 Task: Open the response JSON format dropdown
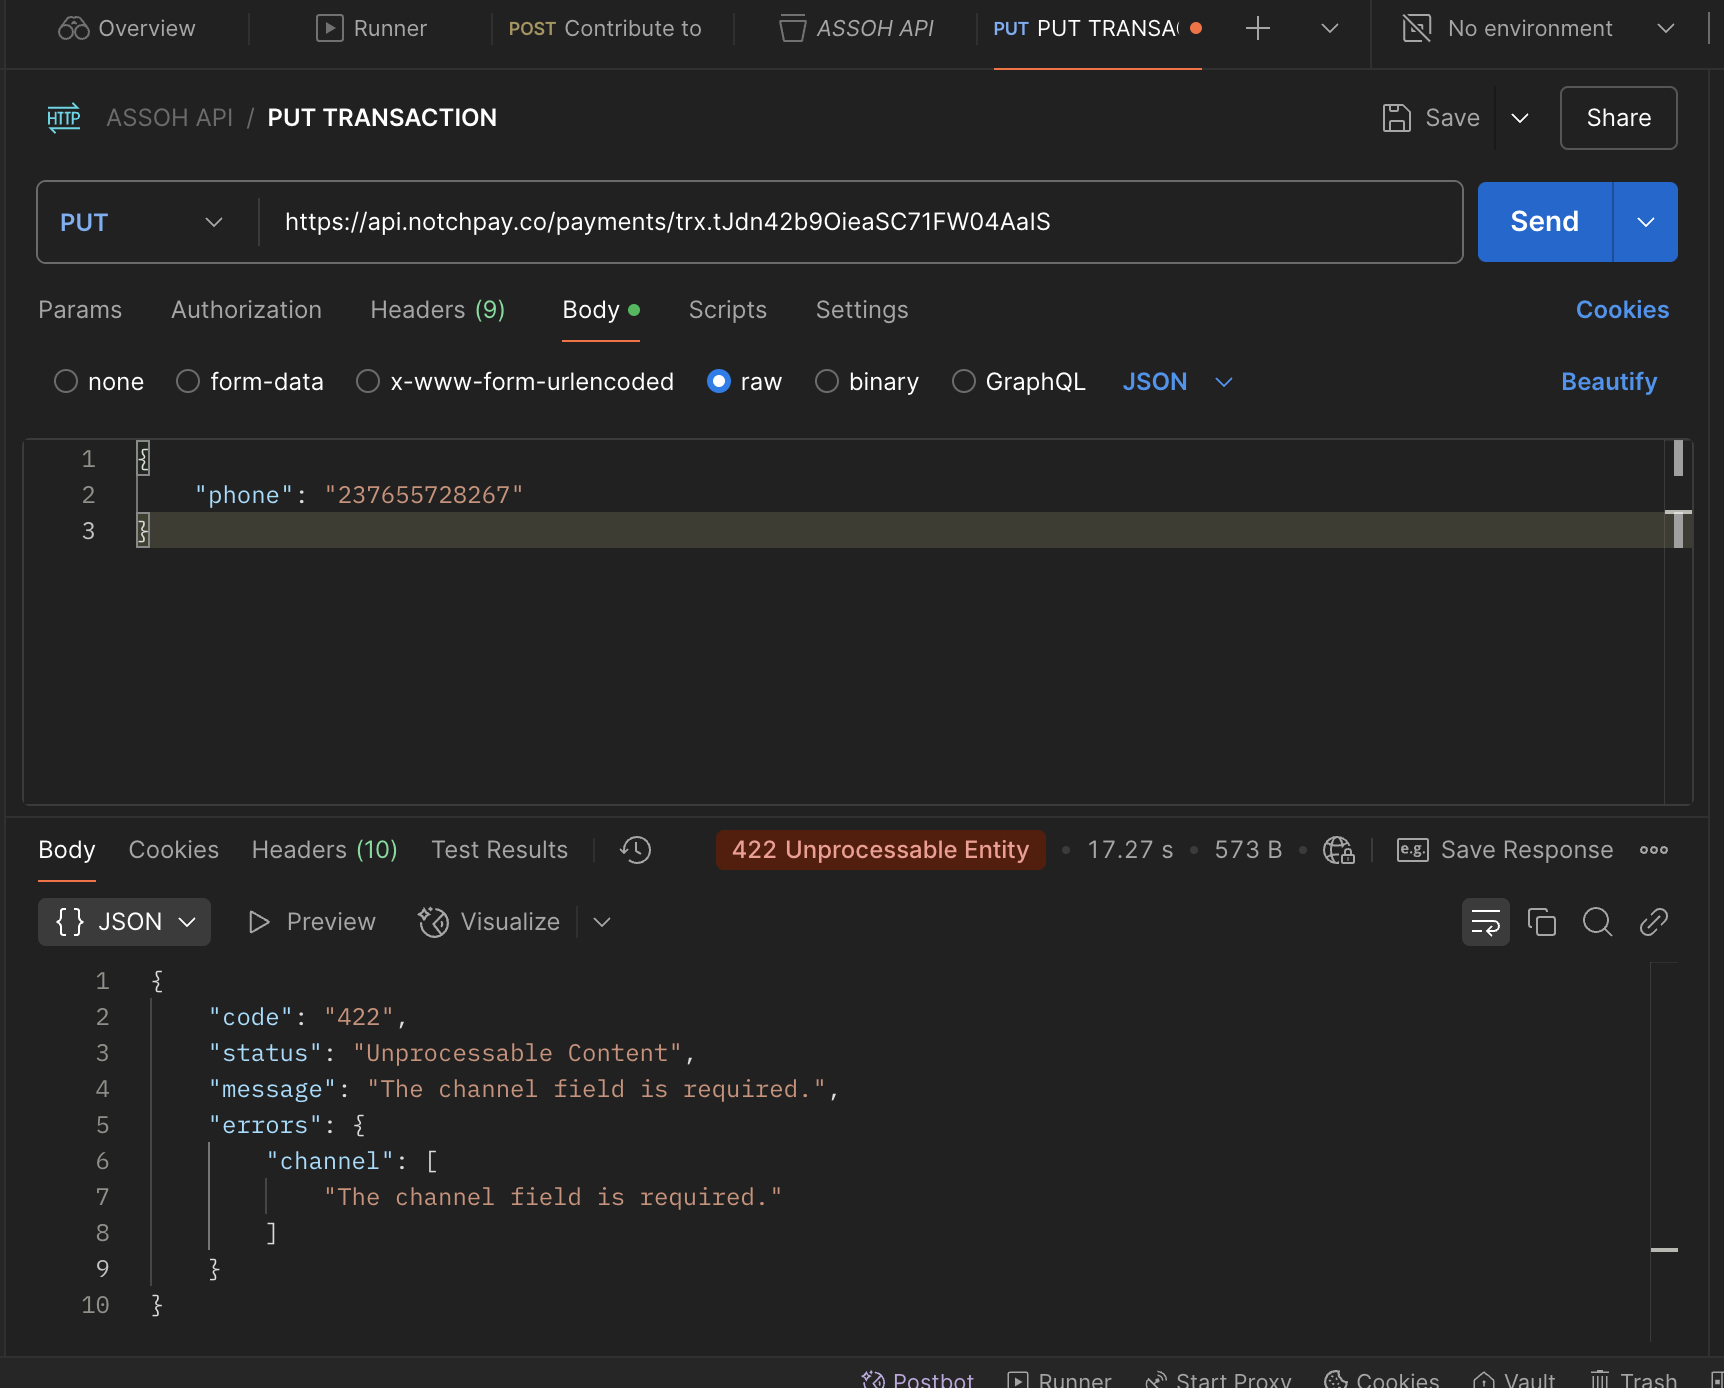(x=124, y=922)
